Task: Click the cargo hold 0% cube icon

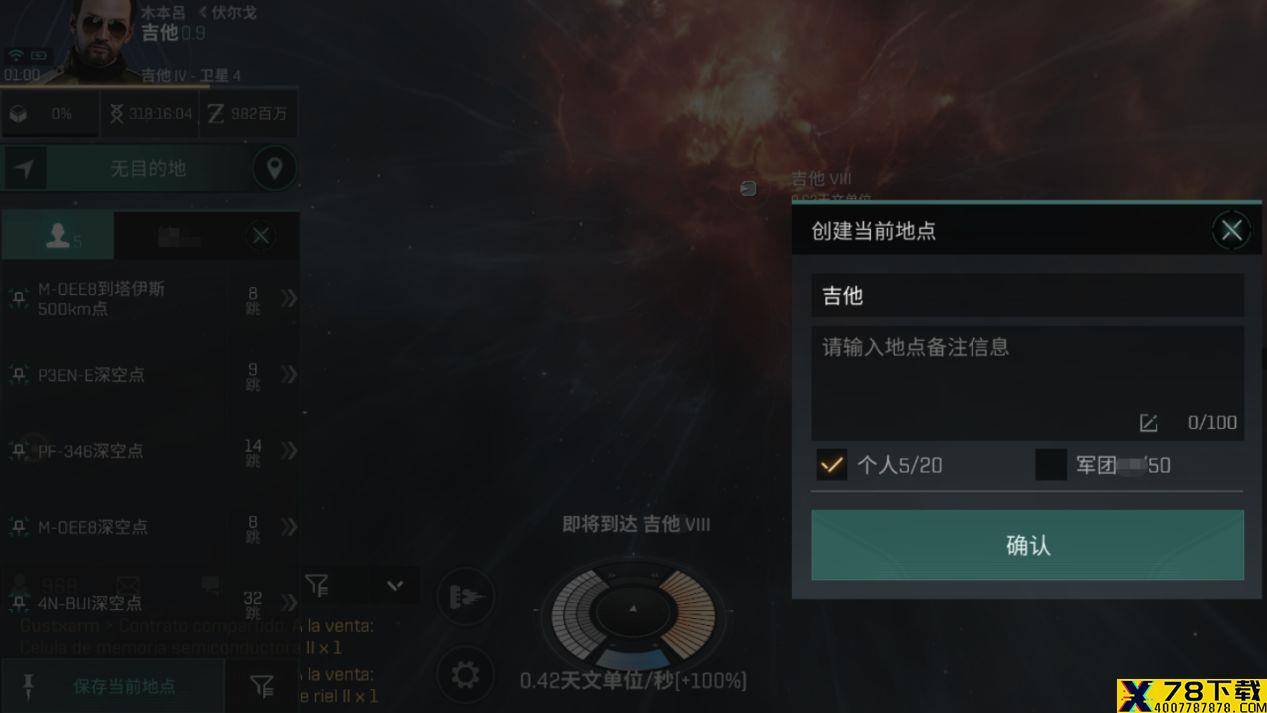Action: pos(18,114)
